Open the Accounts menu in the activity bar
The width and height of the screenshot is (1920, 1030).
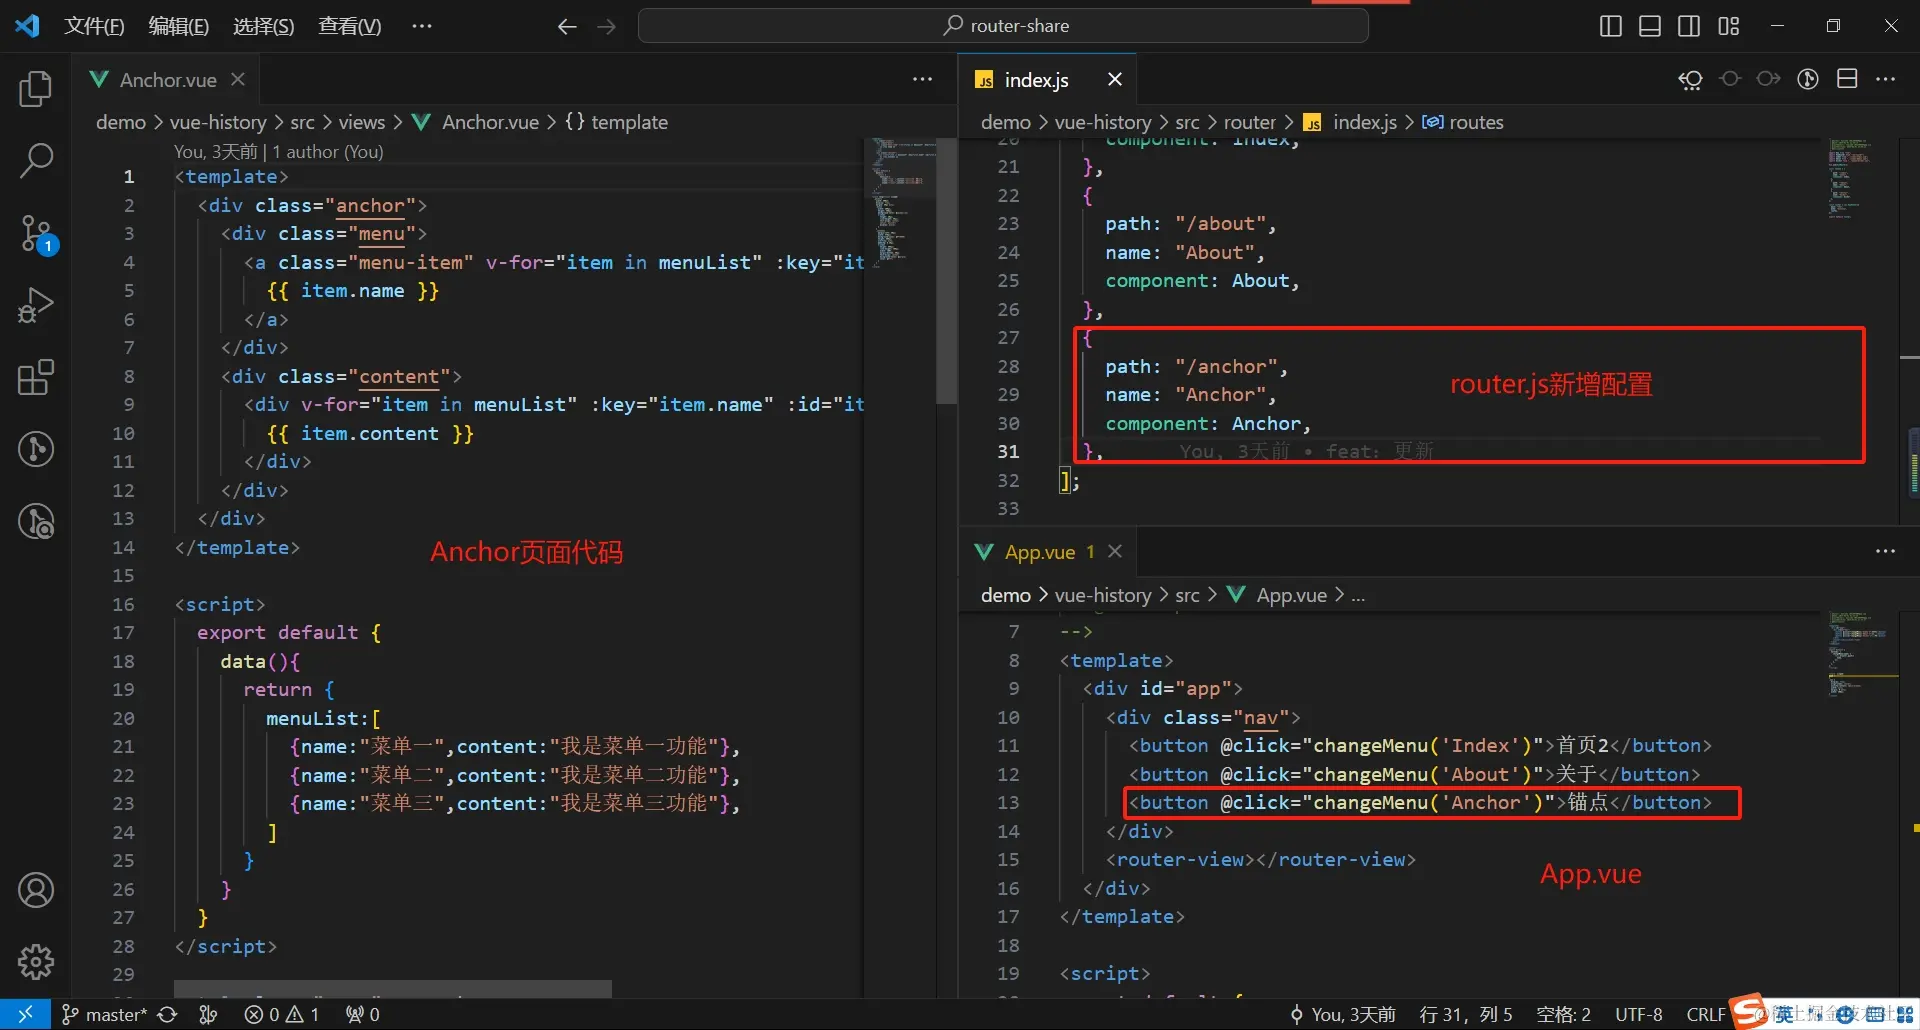click(x=36, y=890)
